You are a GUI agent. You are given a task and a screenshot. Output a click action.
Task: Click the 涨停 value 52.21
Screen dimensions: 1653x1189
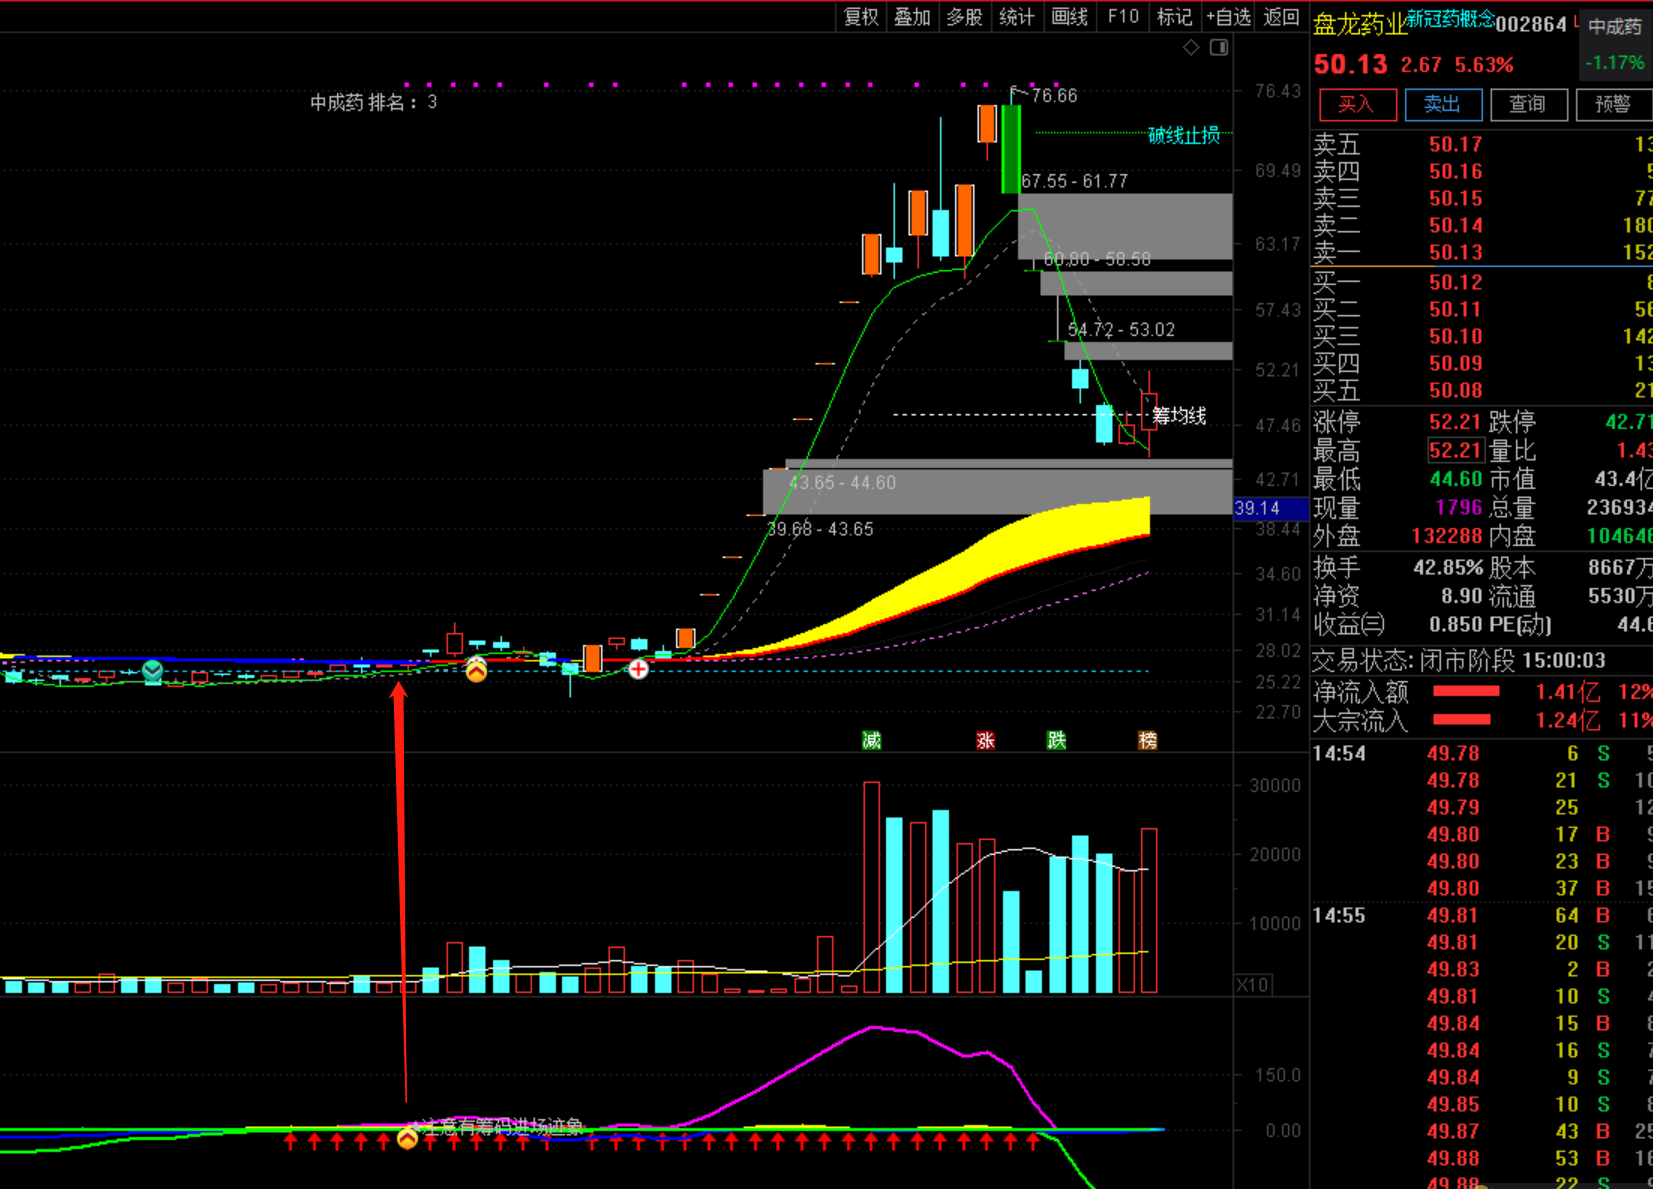pyautogui.click(x=1455, y=422)
